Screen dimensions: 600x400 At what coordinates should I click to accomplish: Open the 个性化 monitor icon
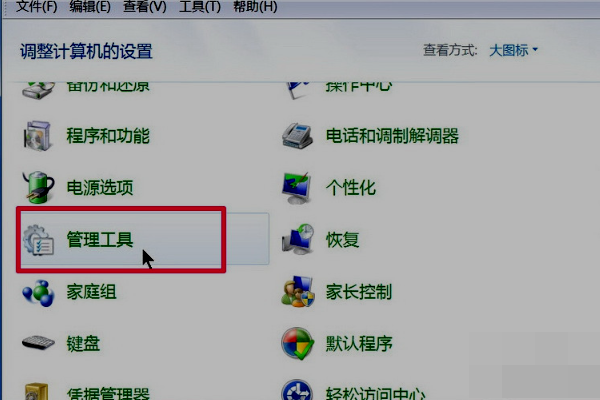(296, 188)
